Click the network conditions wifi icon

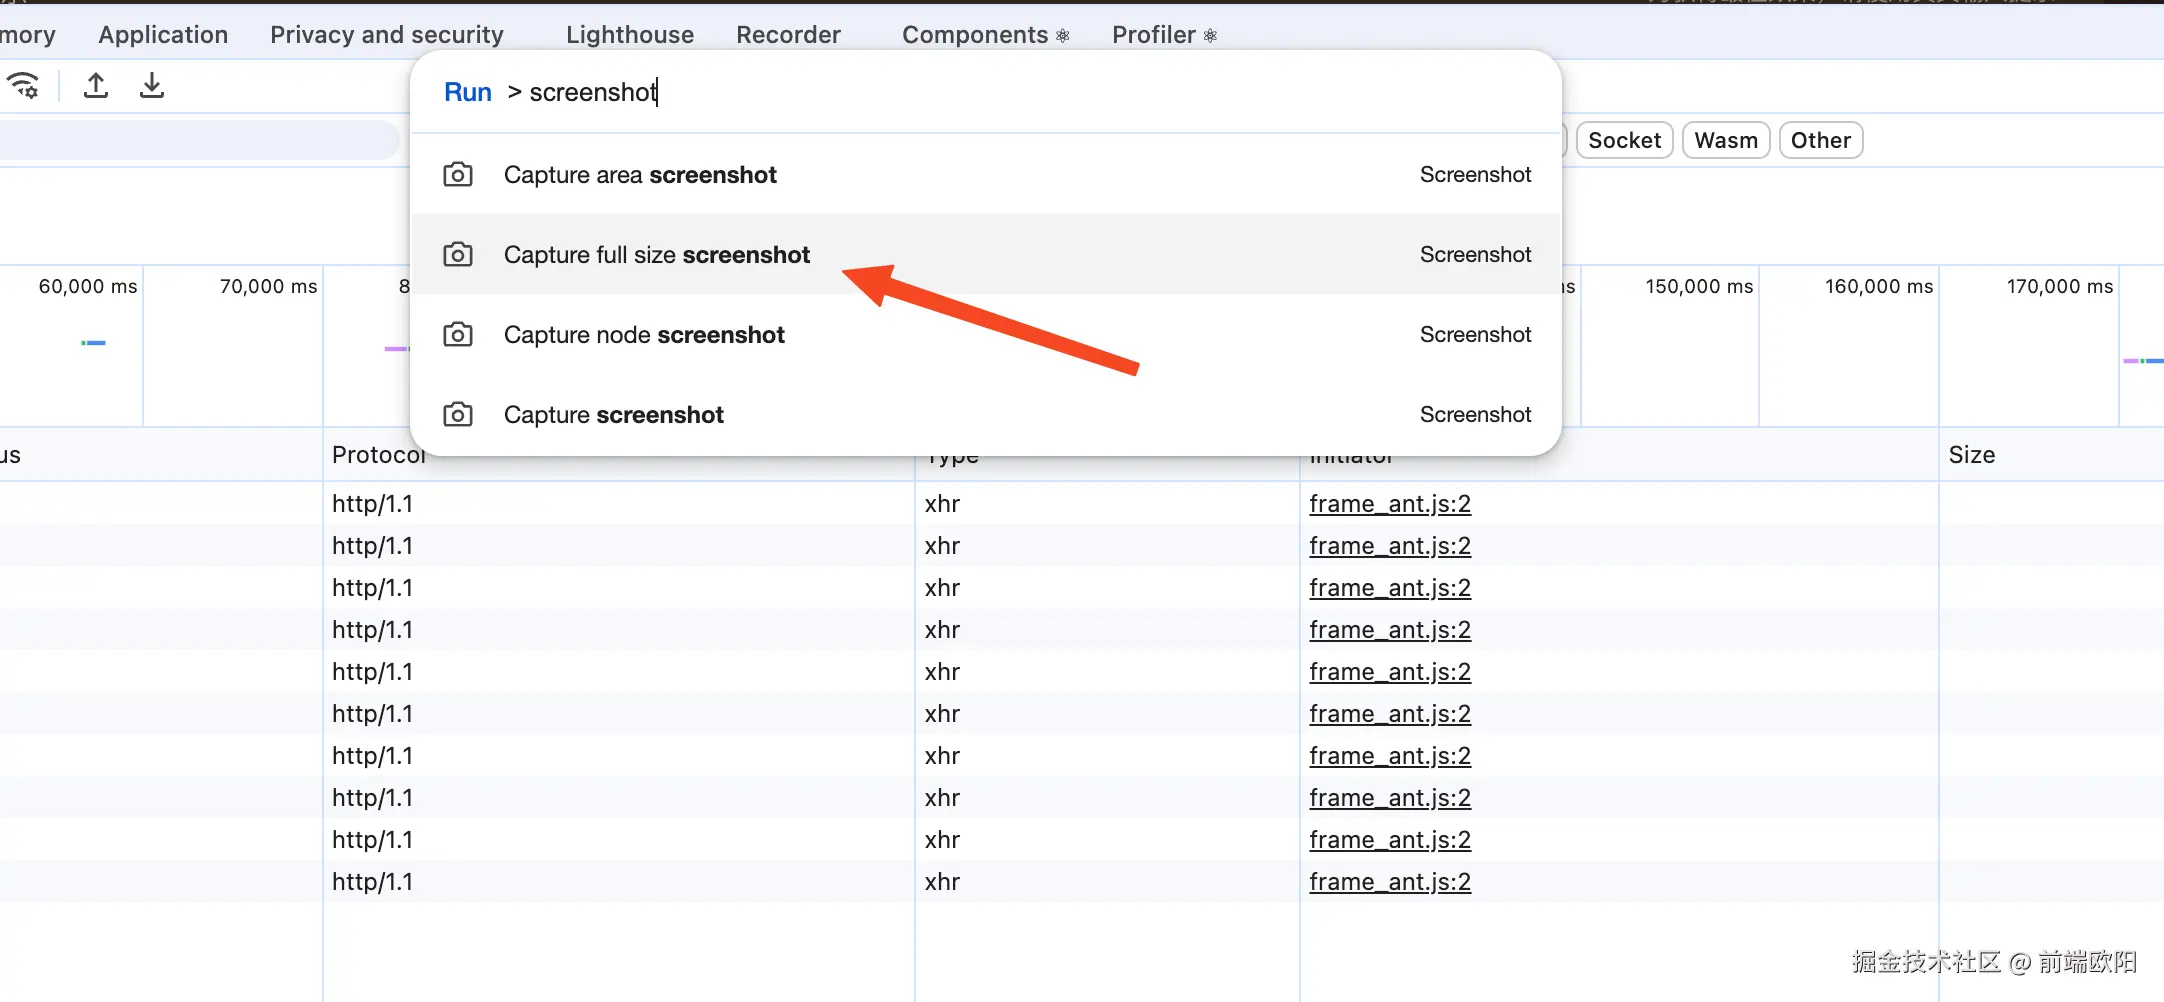pos(23,86)
